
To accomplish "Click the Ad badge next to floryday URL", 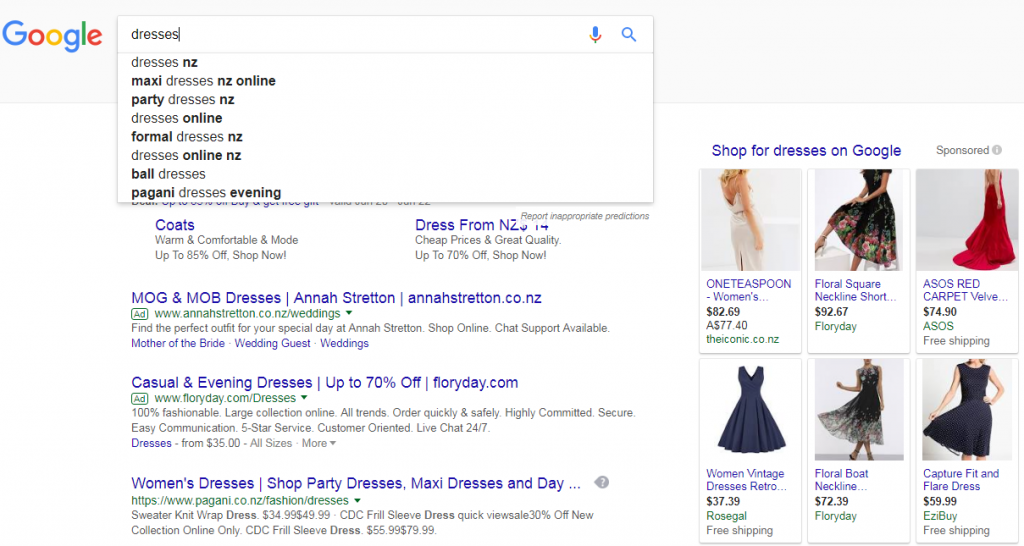I will click(140, 399).
